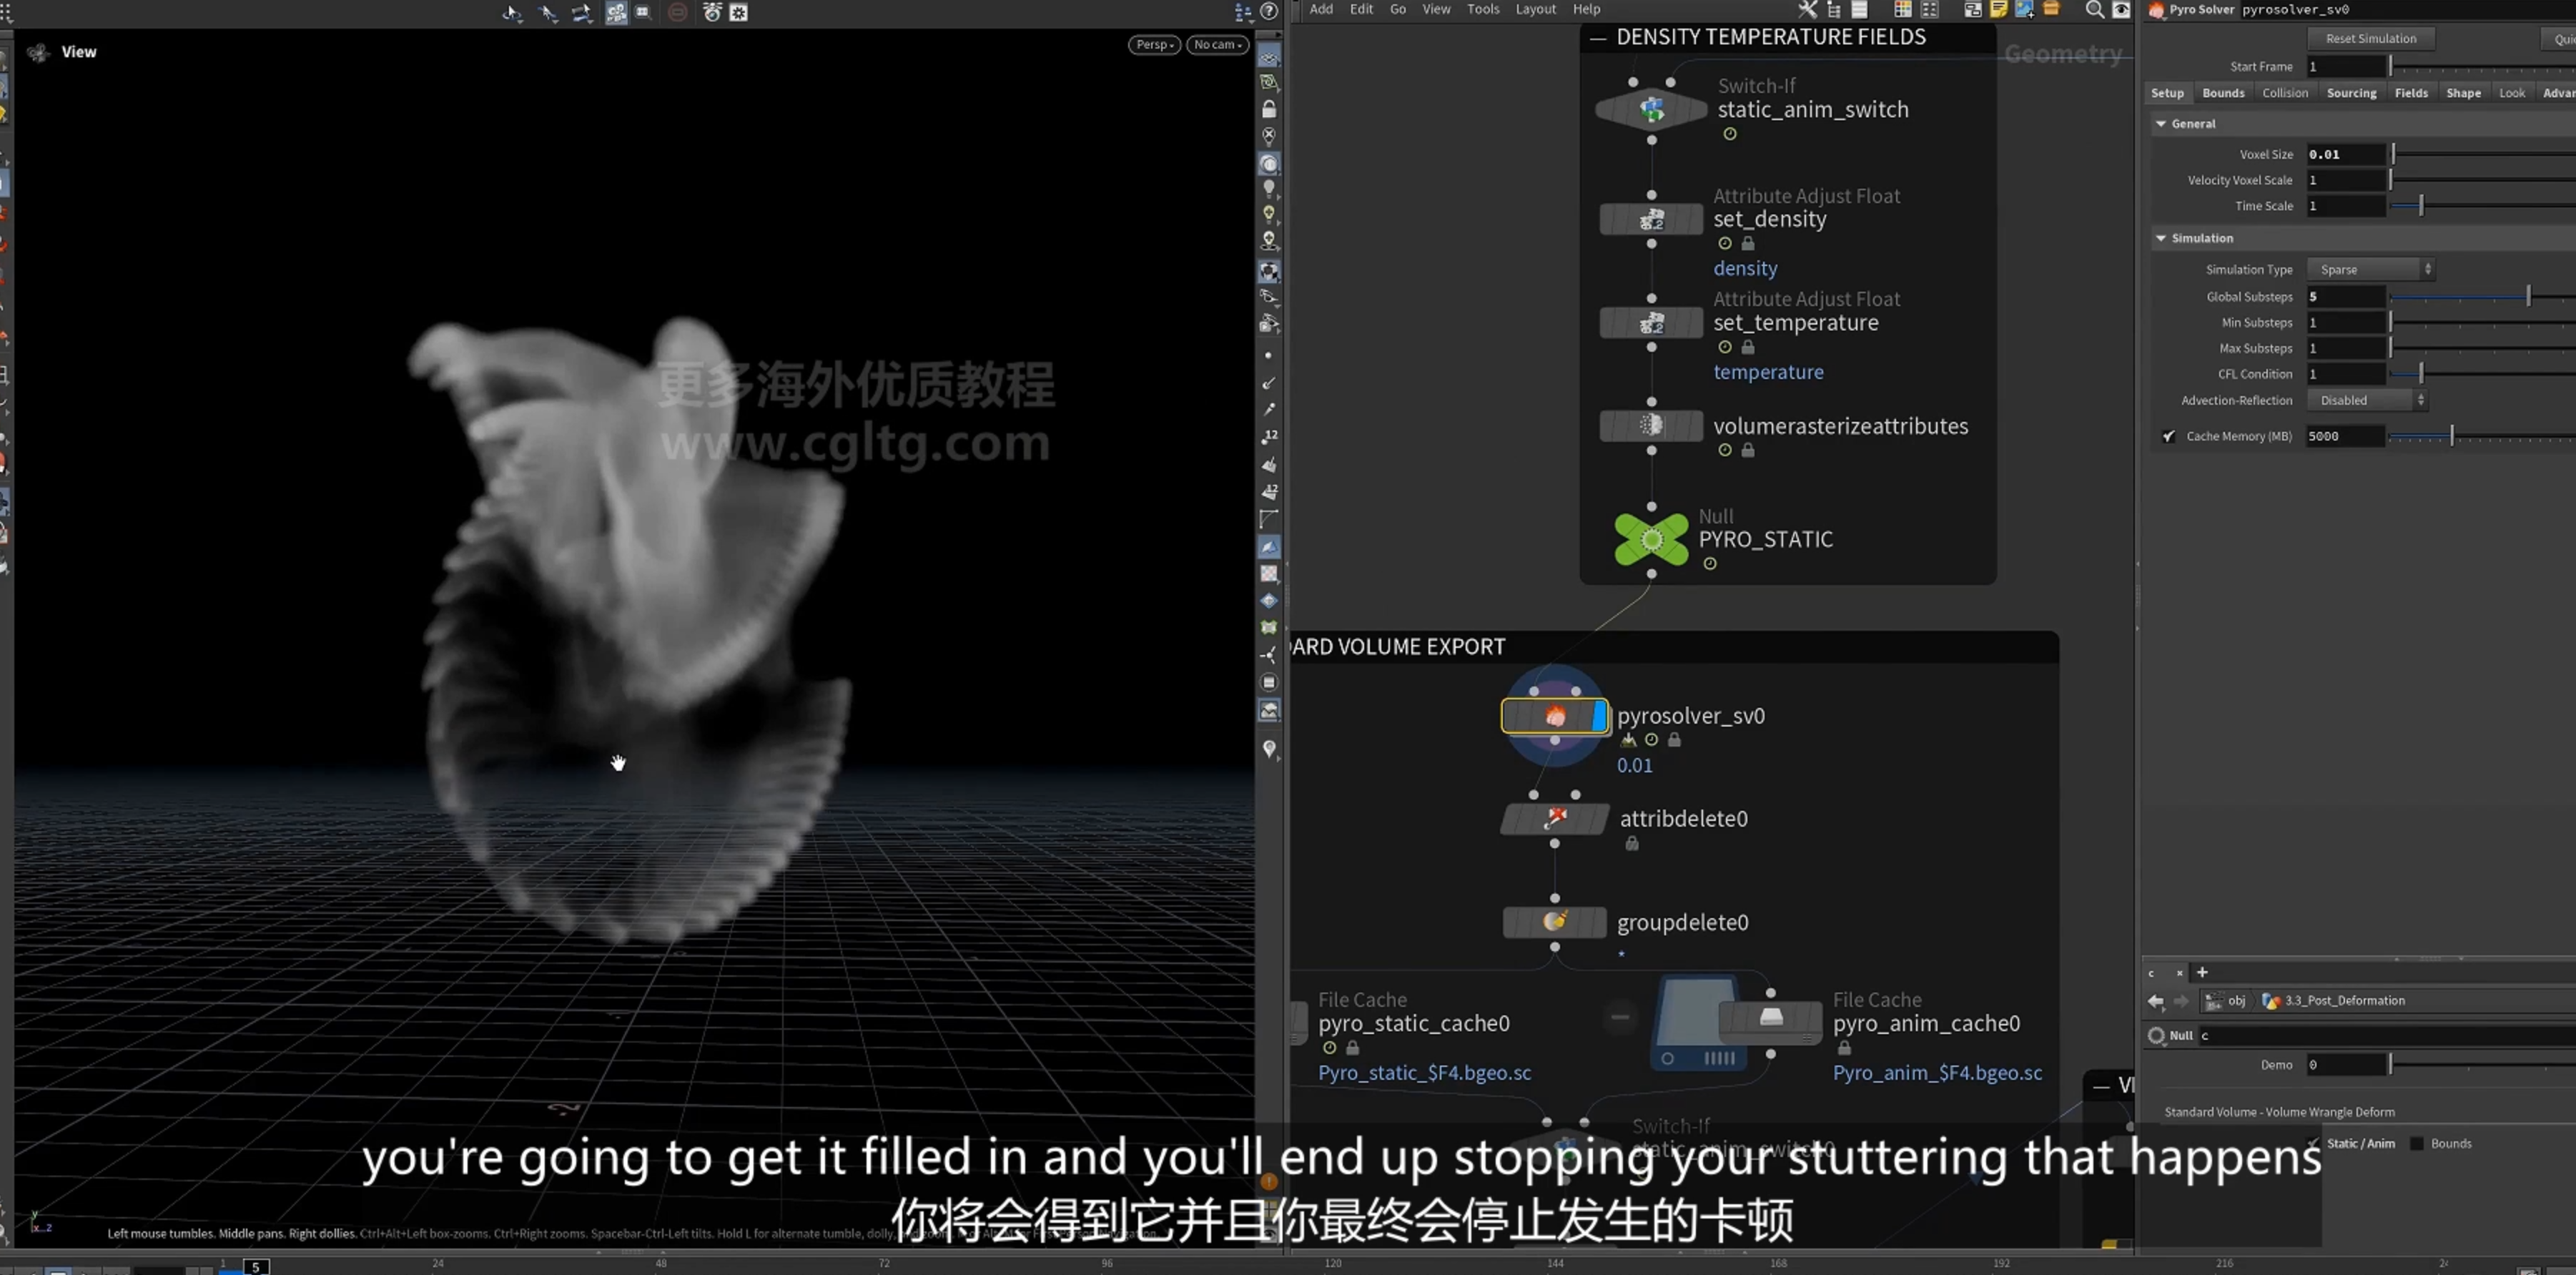
Task: Click the Pyro_anim_$F4.bgeo.sc file path text
Action: [x=1937, y=1073]
